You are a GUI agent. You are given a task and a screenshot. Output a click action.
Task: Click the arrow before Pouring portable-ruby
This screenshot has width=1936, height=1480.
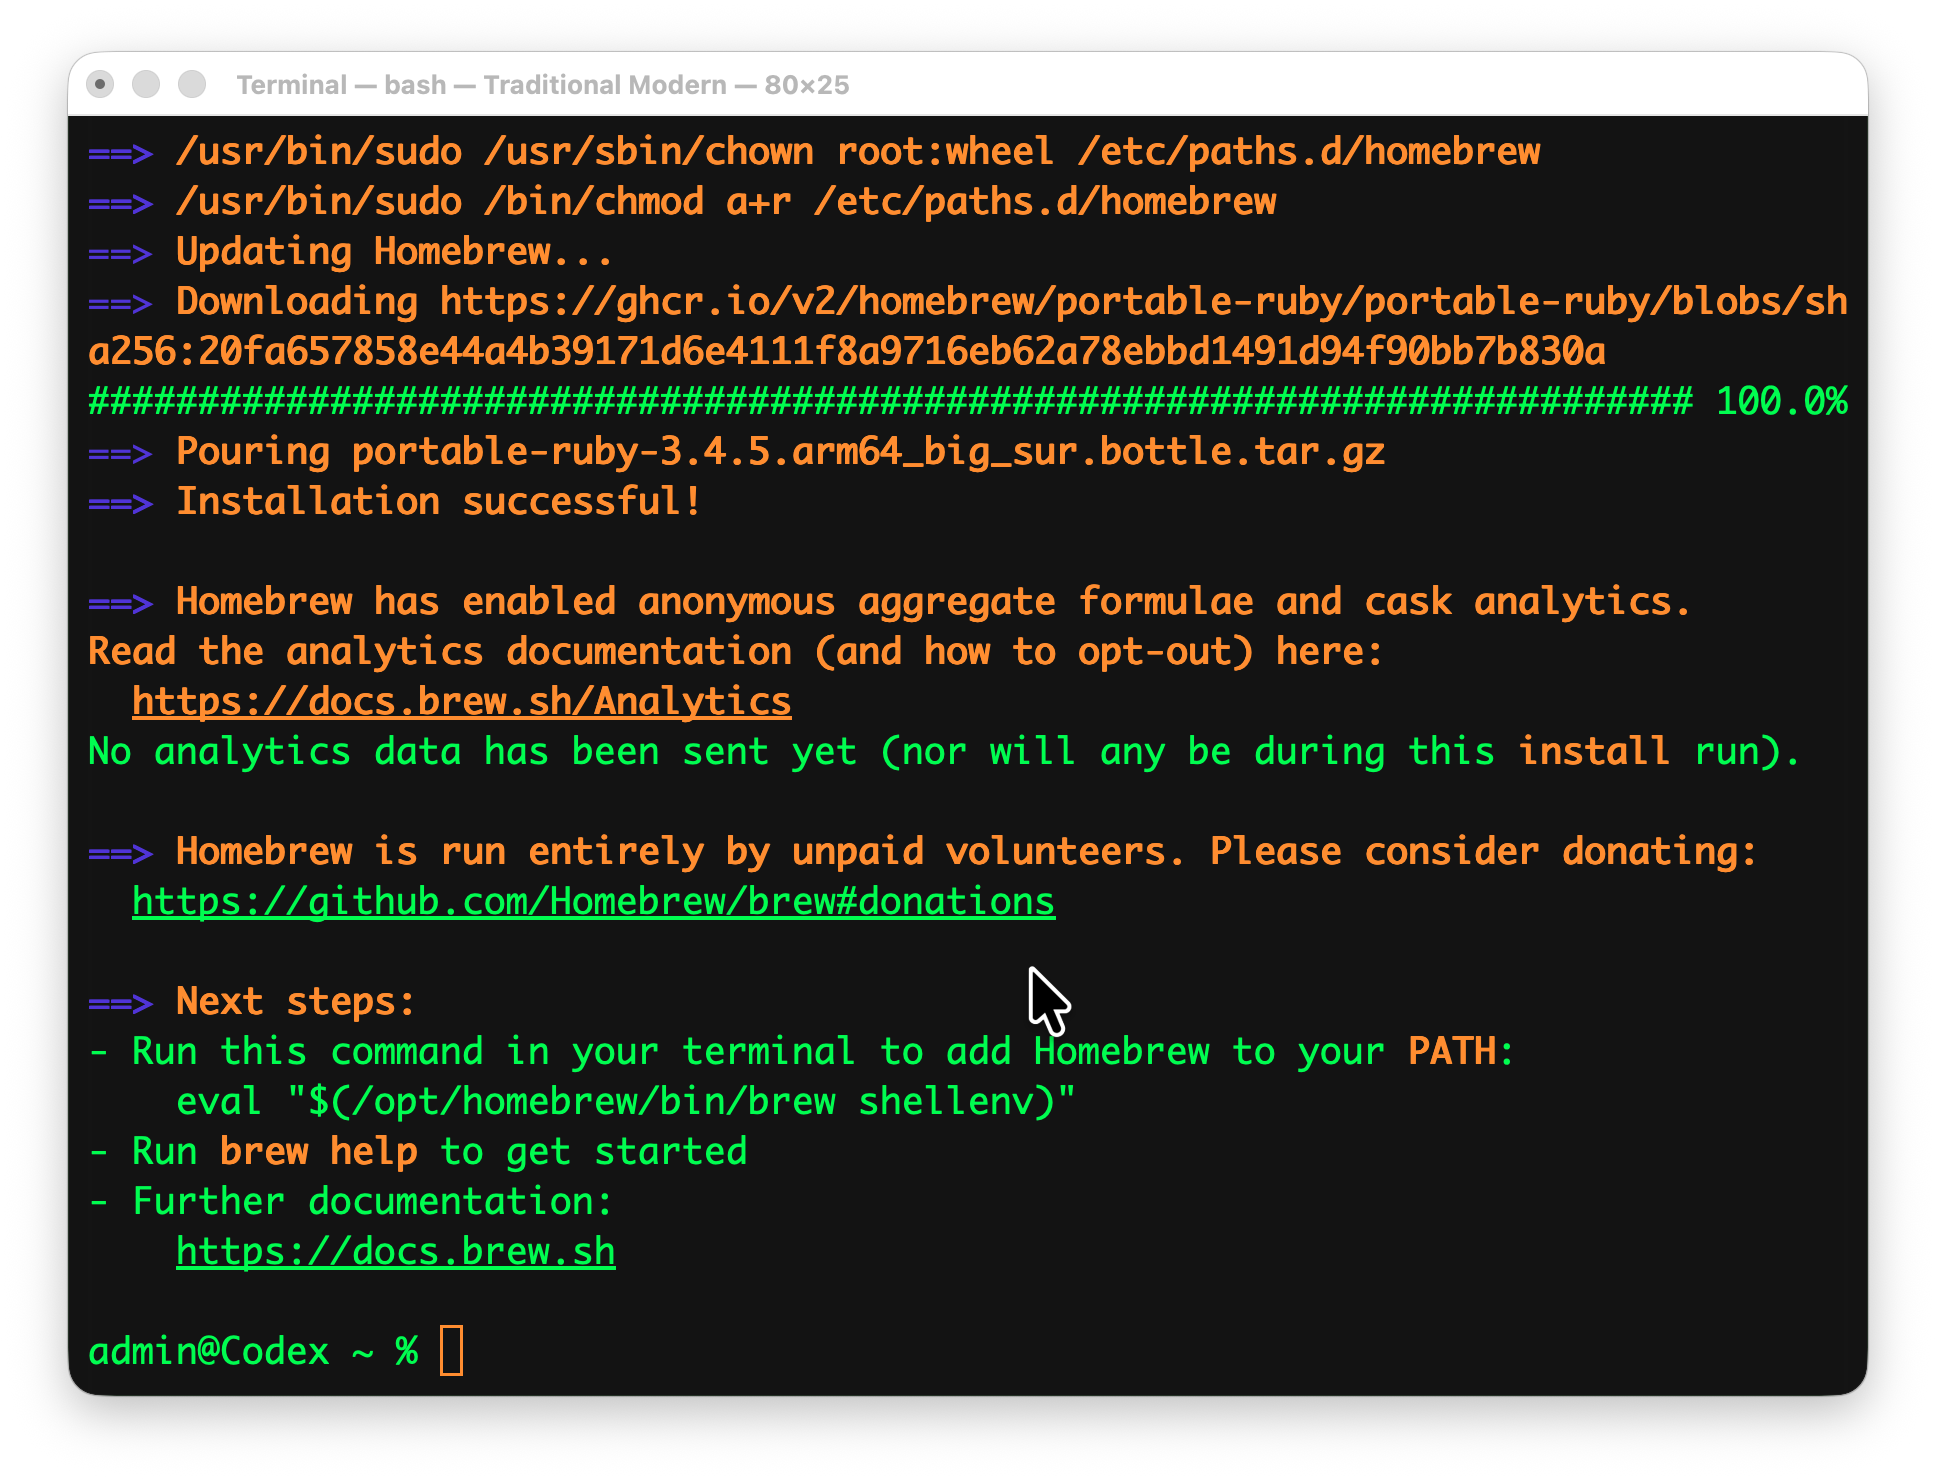tap(120, 452)
